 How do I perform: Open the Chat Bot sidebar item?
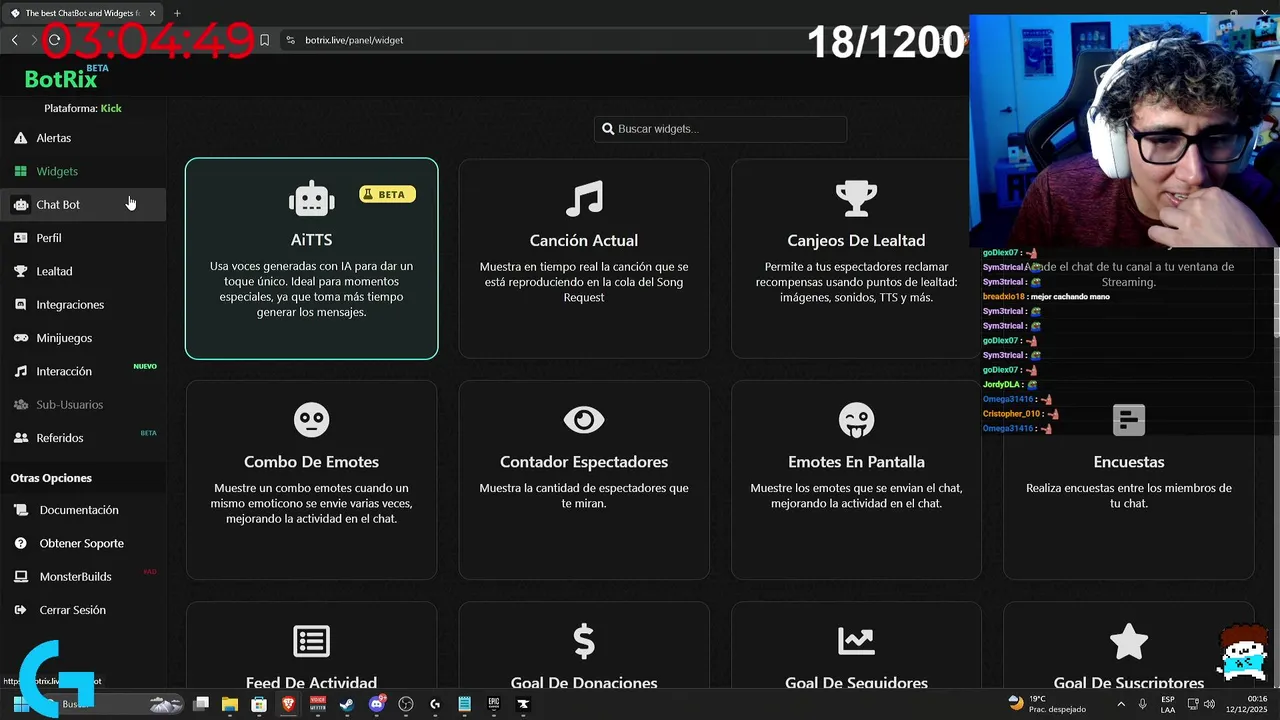(x=82, y=204)
